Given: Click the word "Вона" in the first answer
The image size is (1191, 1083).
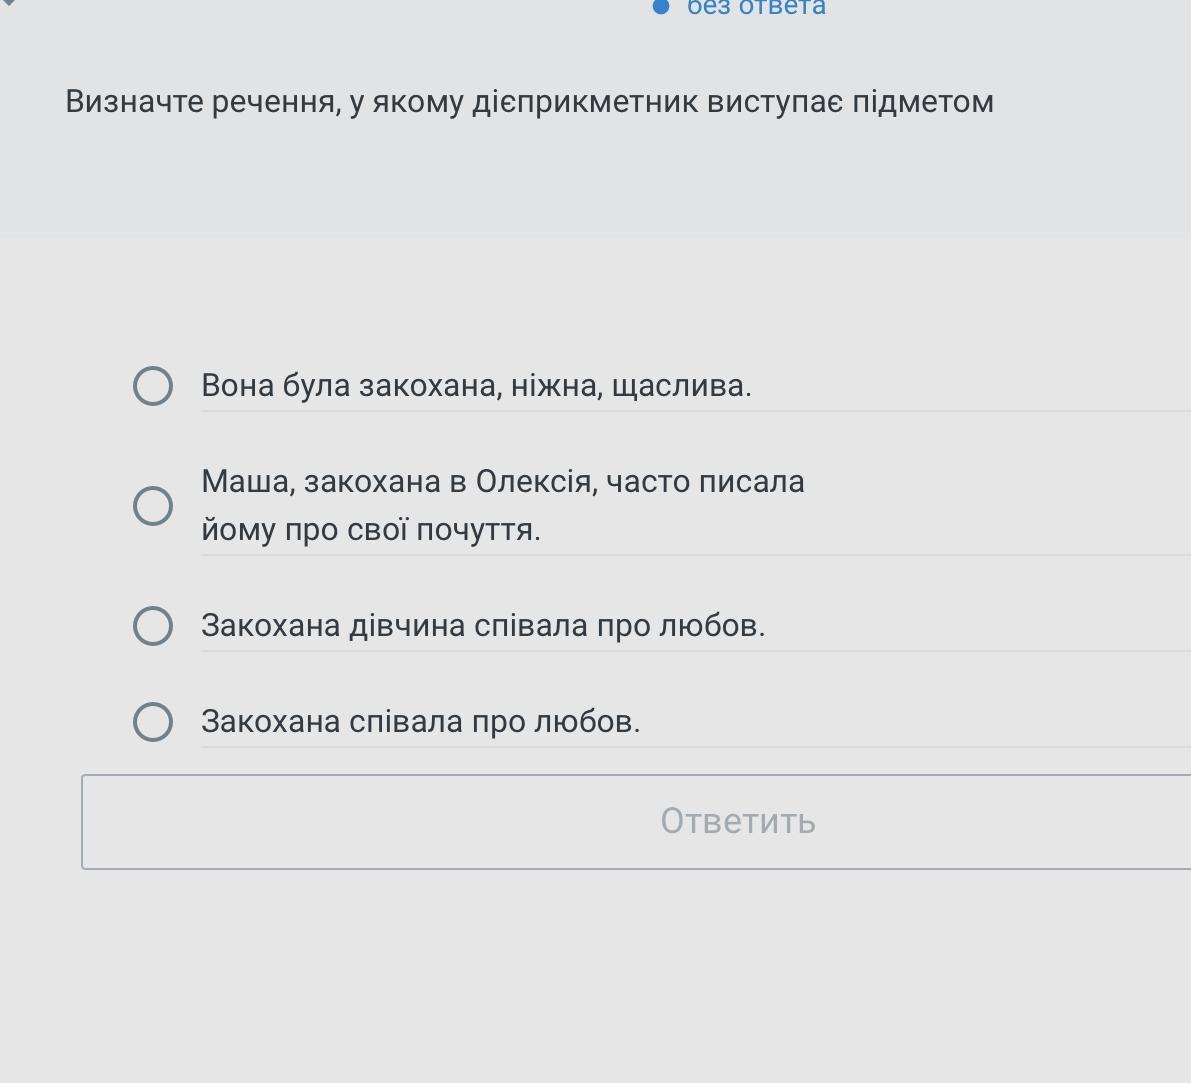Looking at the screenshot, I should (238, 386).
